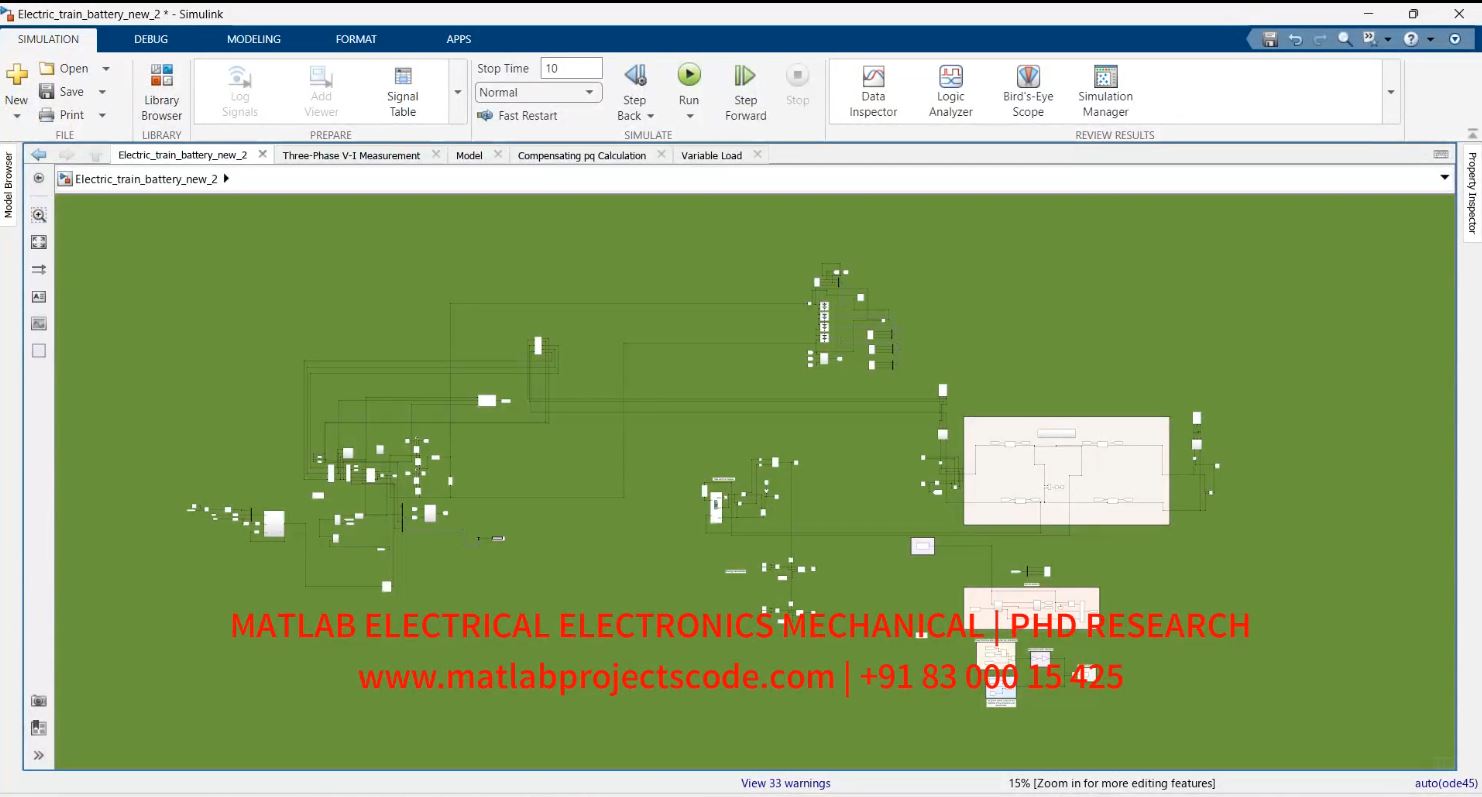Open the Run button dropdown arrow
Screen dimensions: 1482x797
tap(688, 115)
